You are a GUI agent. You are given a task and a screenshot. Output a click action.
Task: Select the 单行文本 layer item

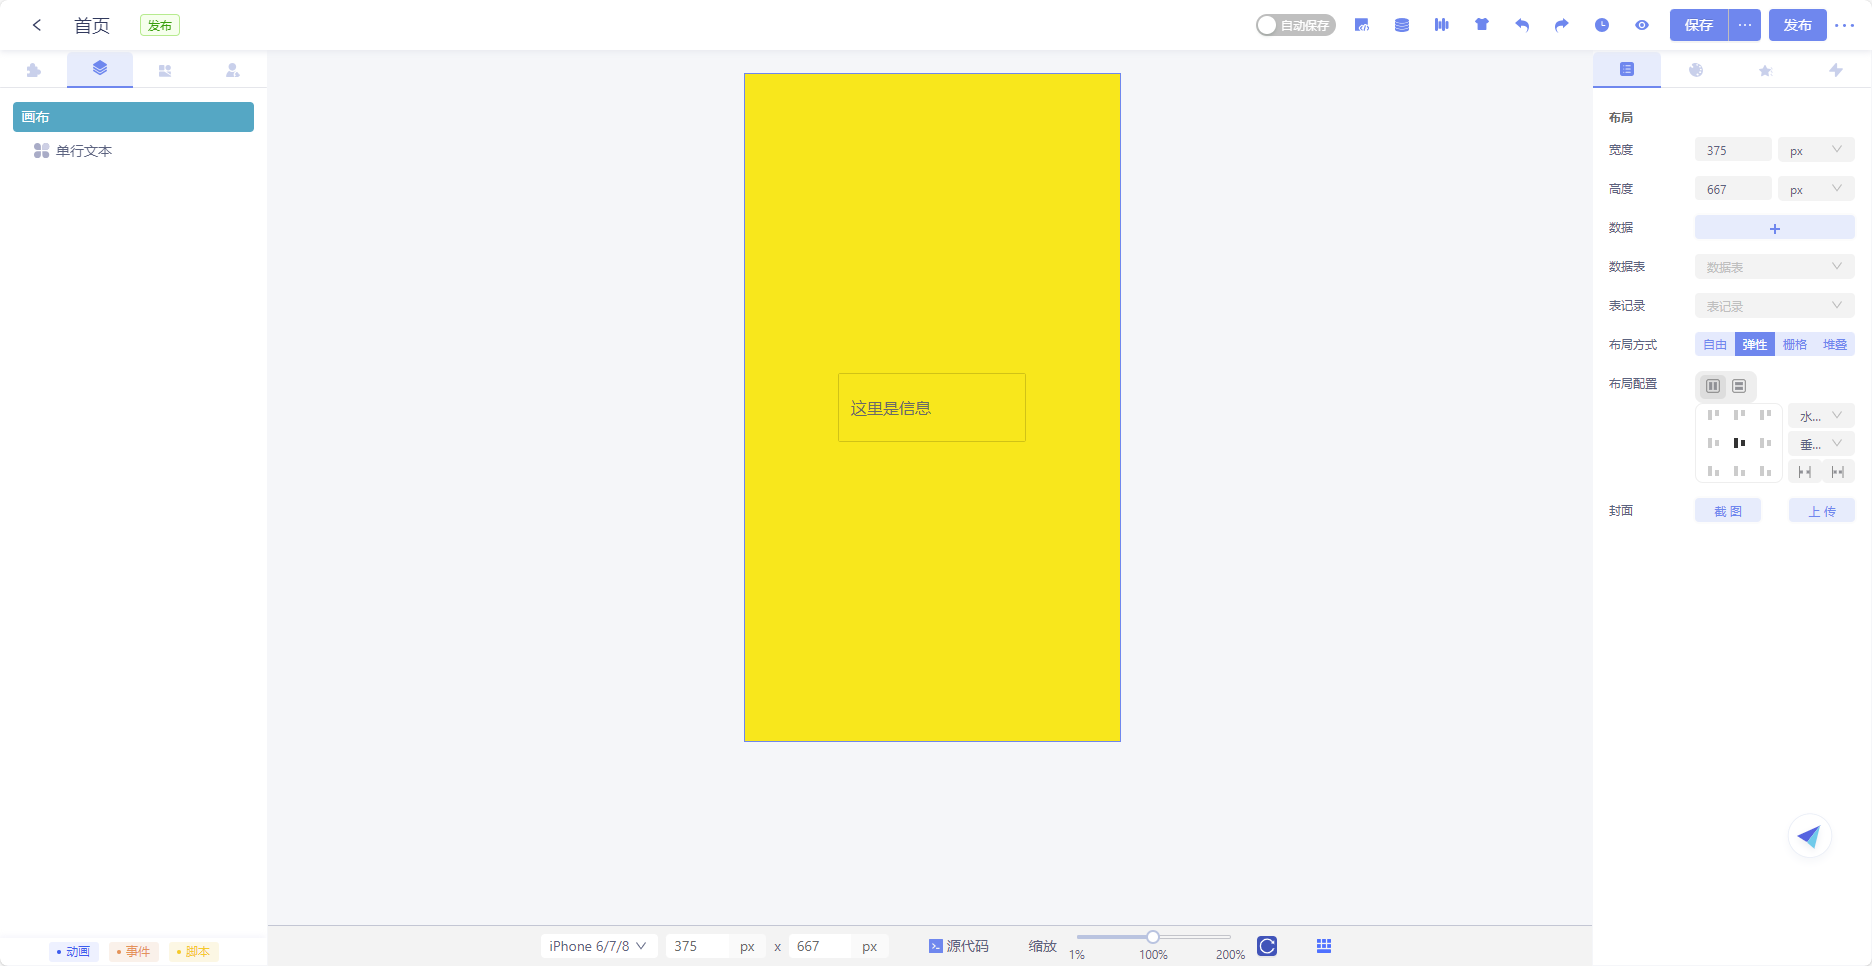(84, 151)
